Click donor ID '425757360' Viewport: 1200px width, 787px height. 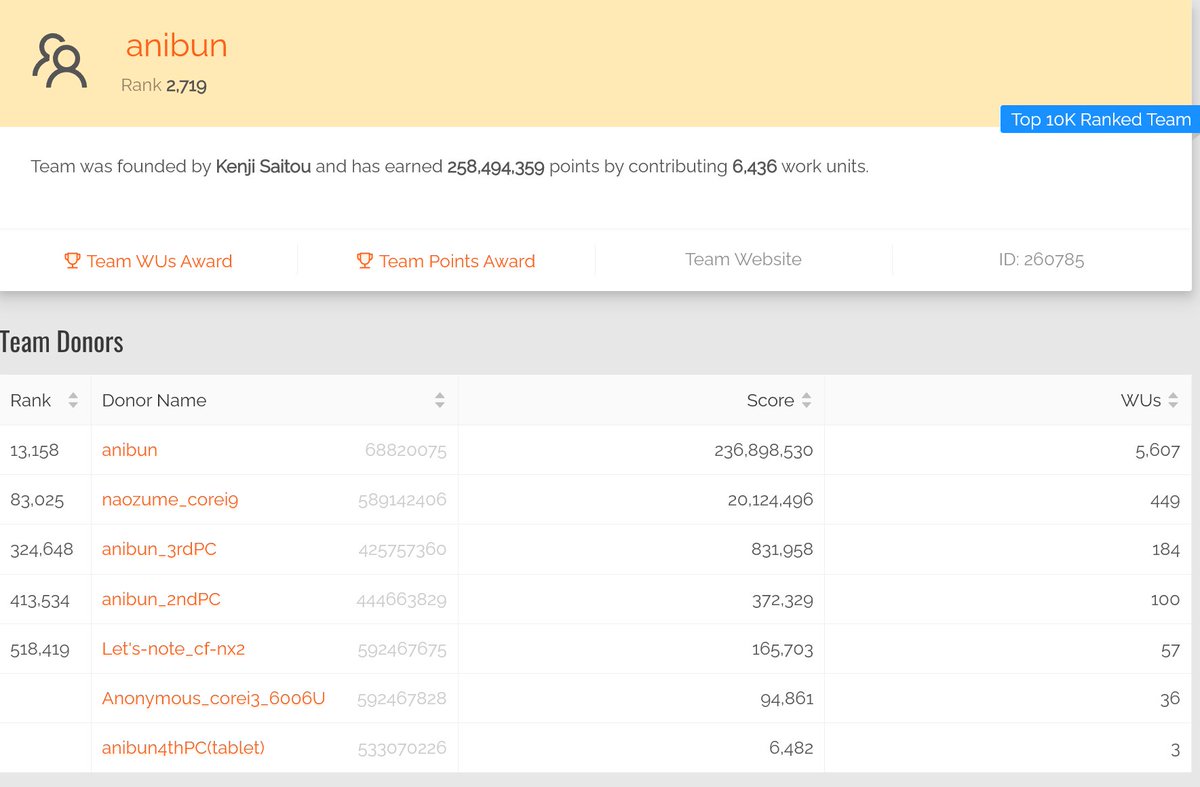click(x=402, y=550)
